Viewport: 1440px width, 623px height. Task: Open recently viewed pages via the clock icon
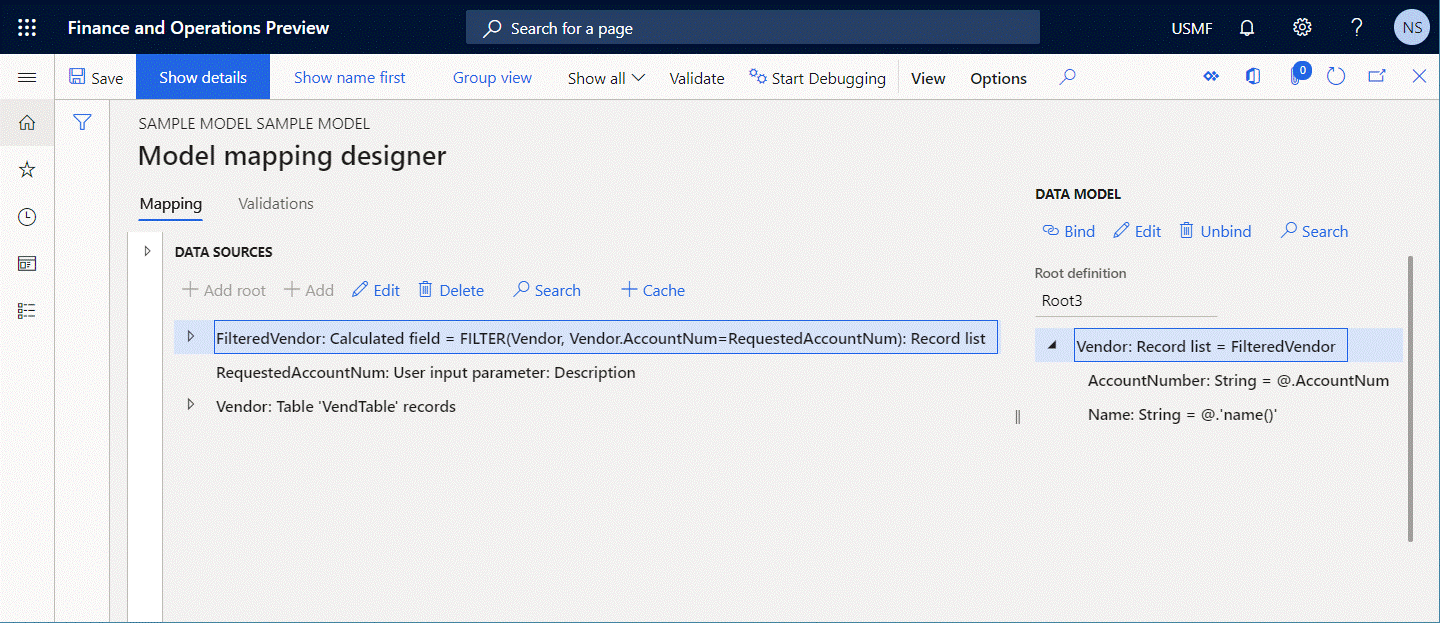click(x=26, y=216)
